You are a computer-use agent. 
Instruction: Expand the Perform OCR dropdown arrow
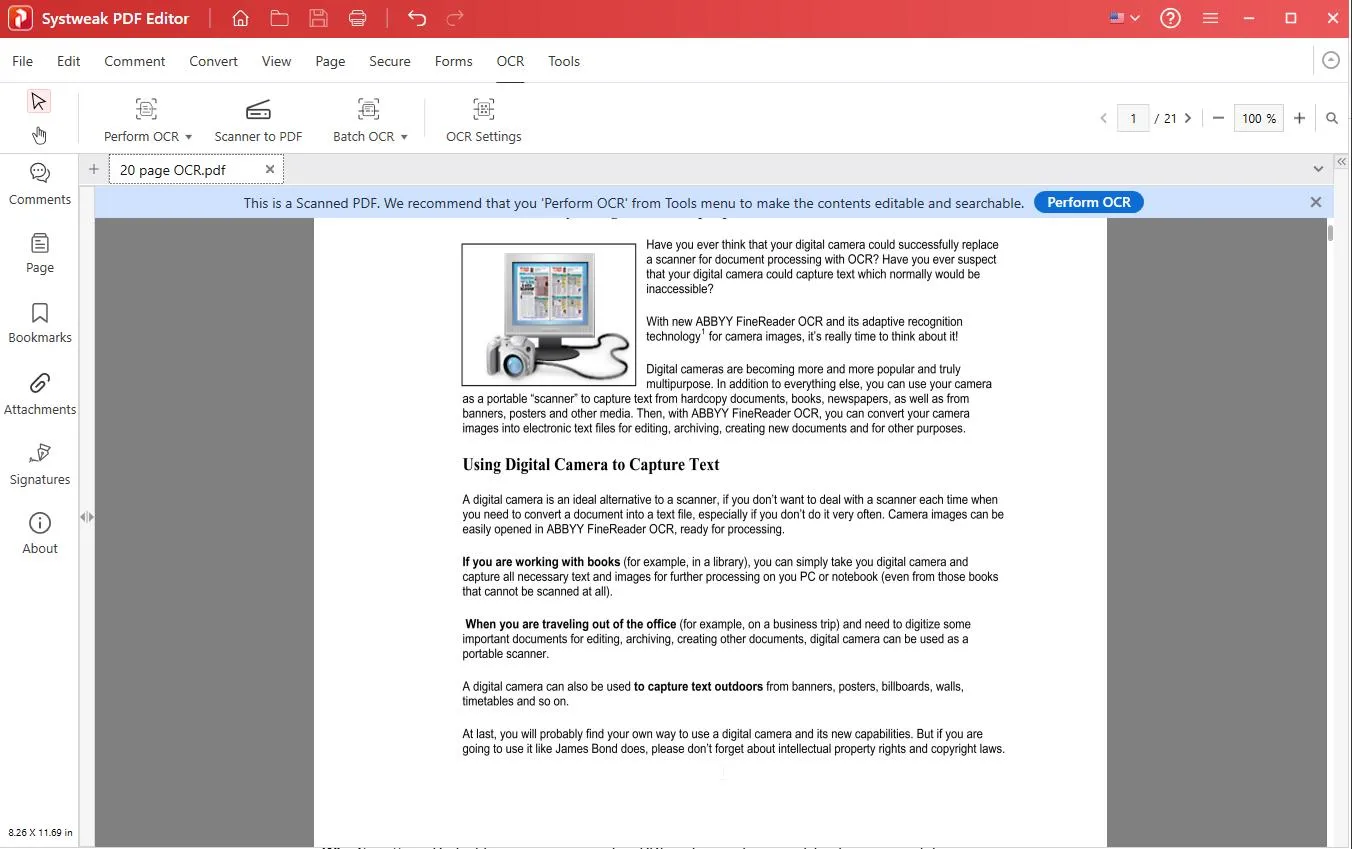[188, 137]
